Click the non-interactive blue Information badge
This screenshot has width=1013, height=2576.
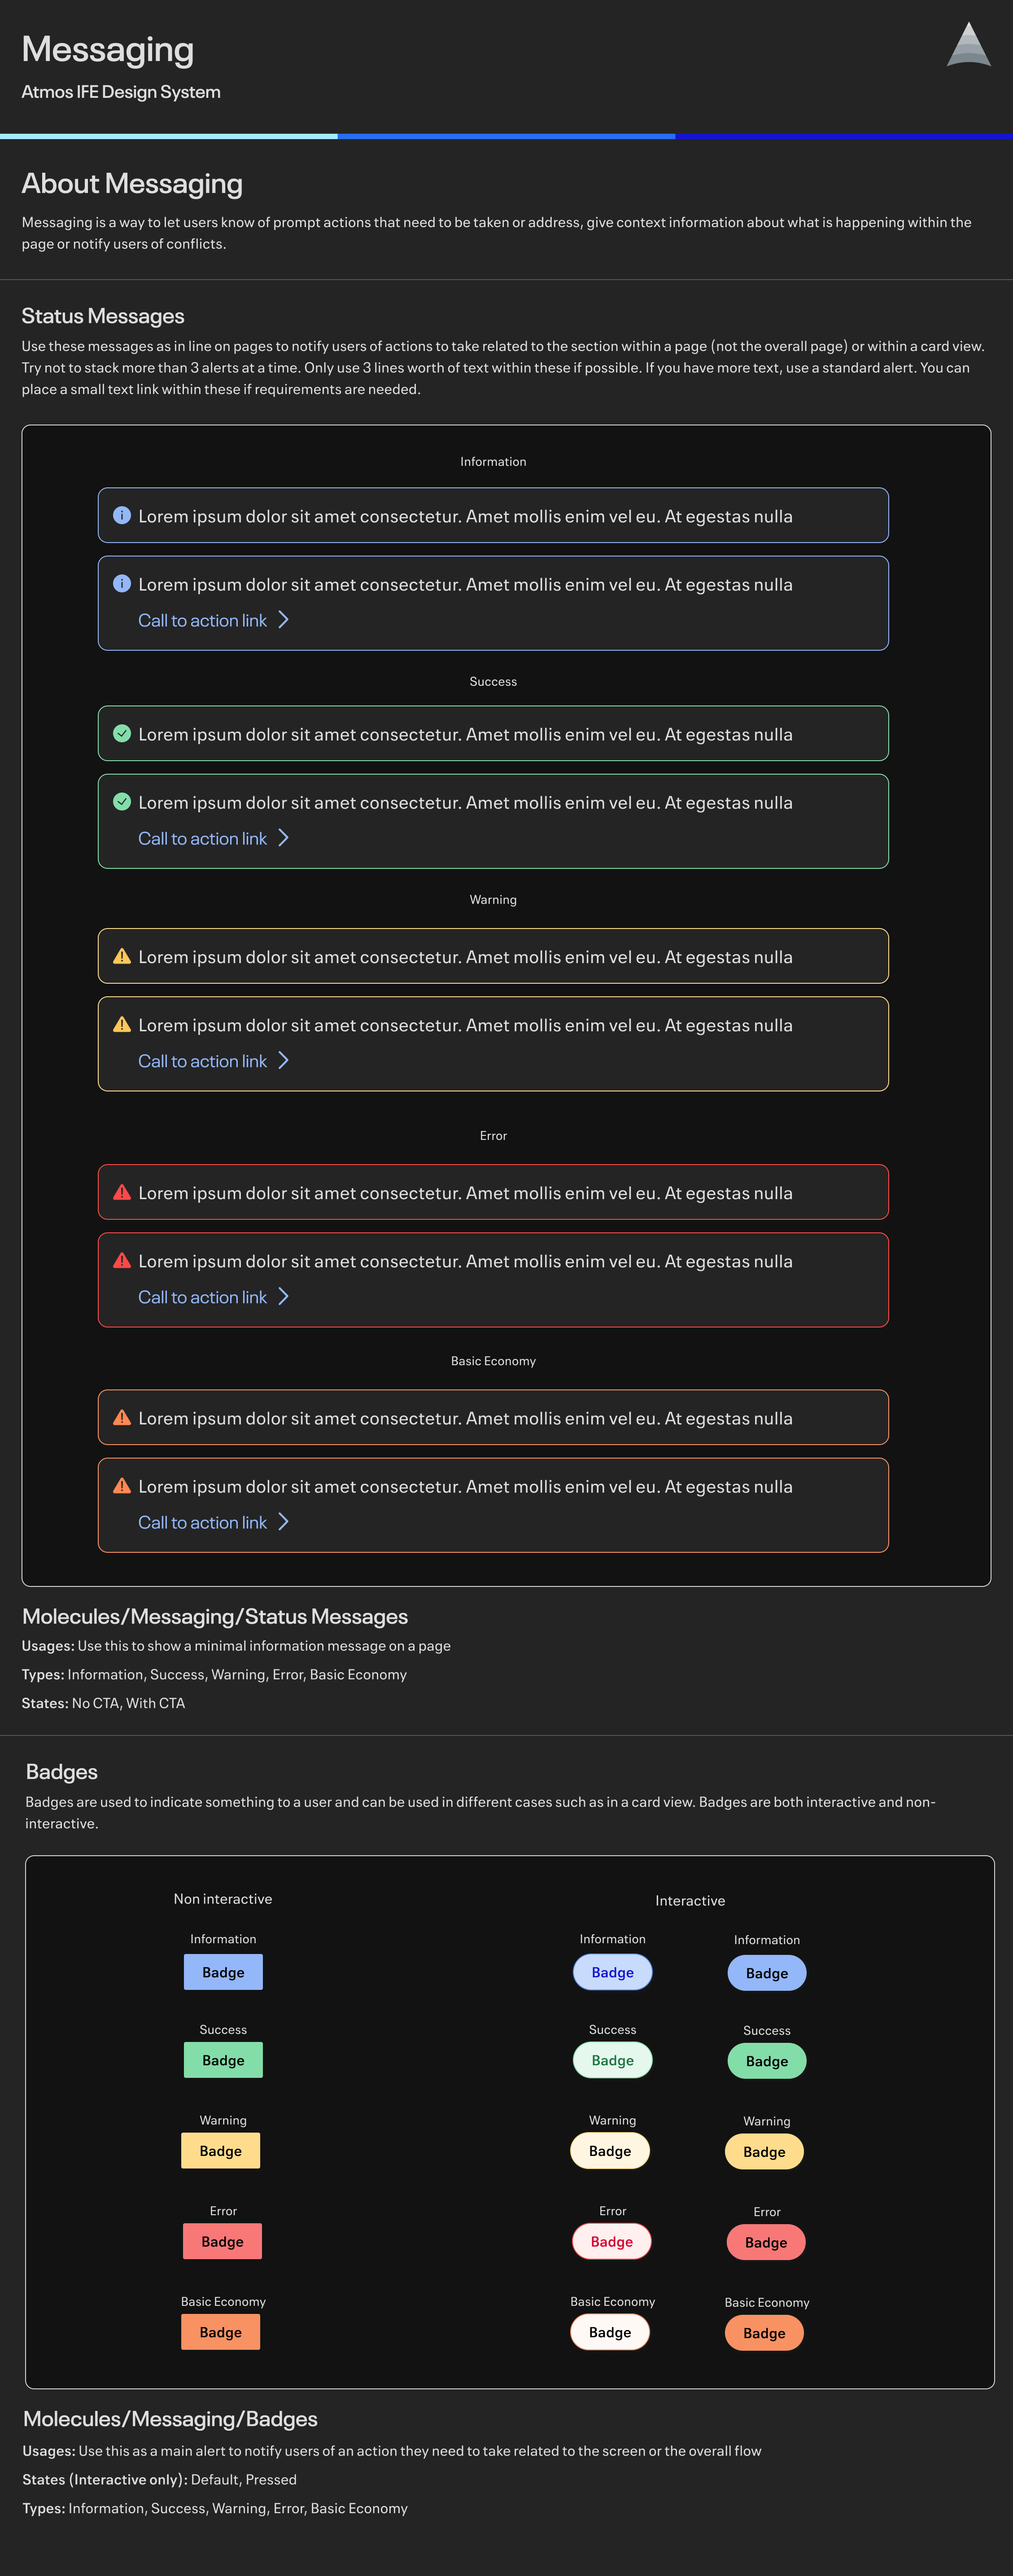point(223,1972)
